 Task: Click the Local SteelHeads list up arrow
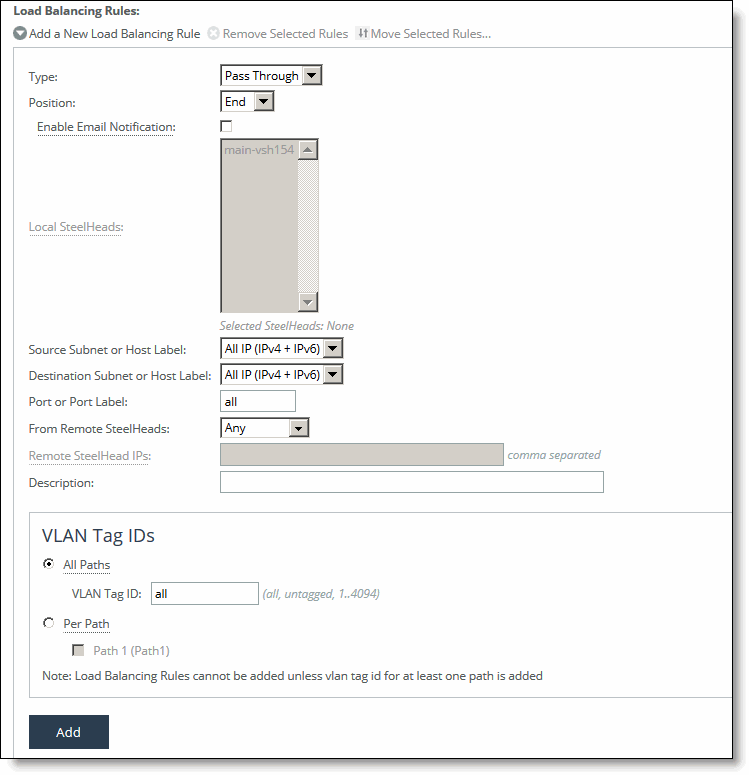click(x=308, y=150)
